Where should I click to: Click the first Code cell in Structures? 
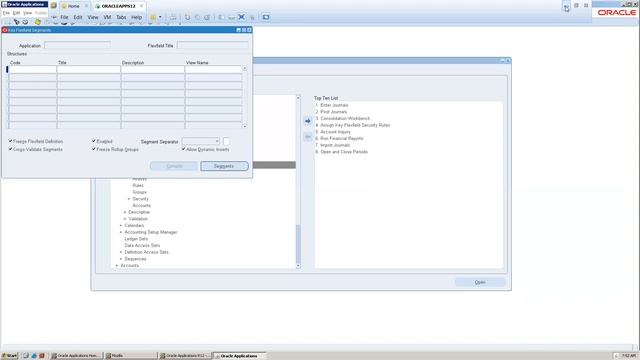pos(32,69)
